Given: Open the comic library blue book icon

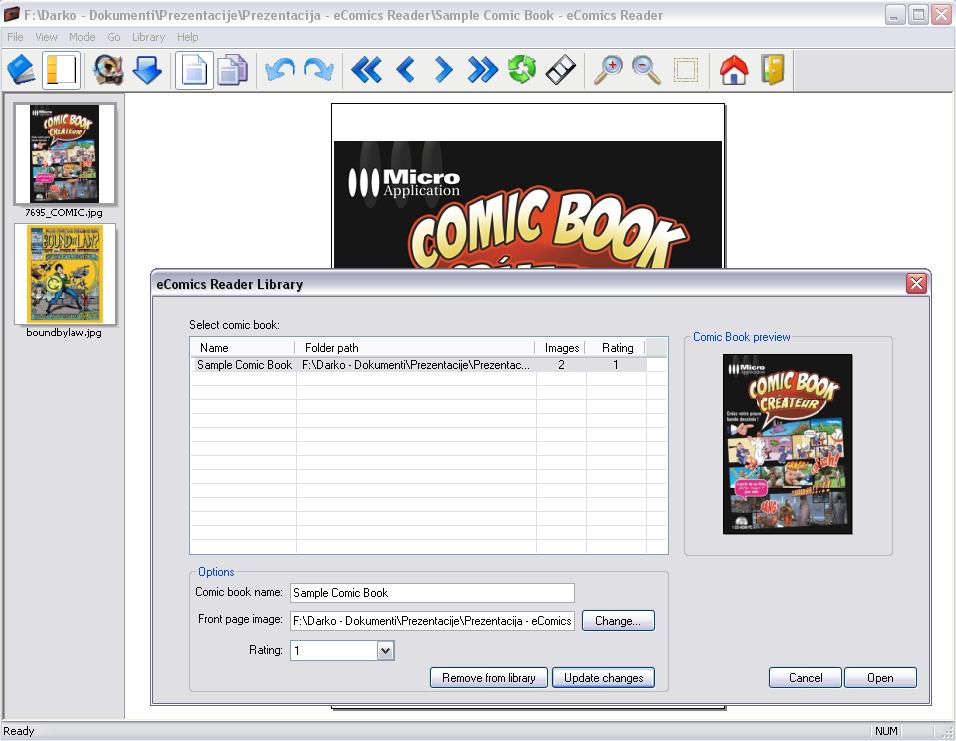Looking at the screenshot, I should click(22, 70).
